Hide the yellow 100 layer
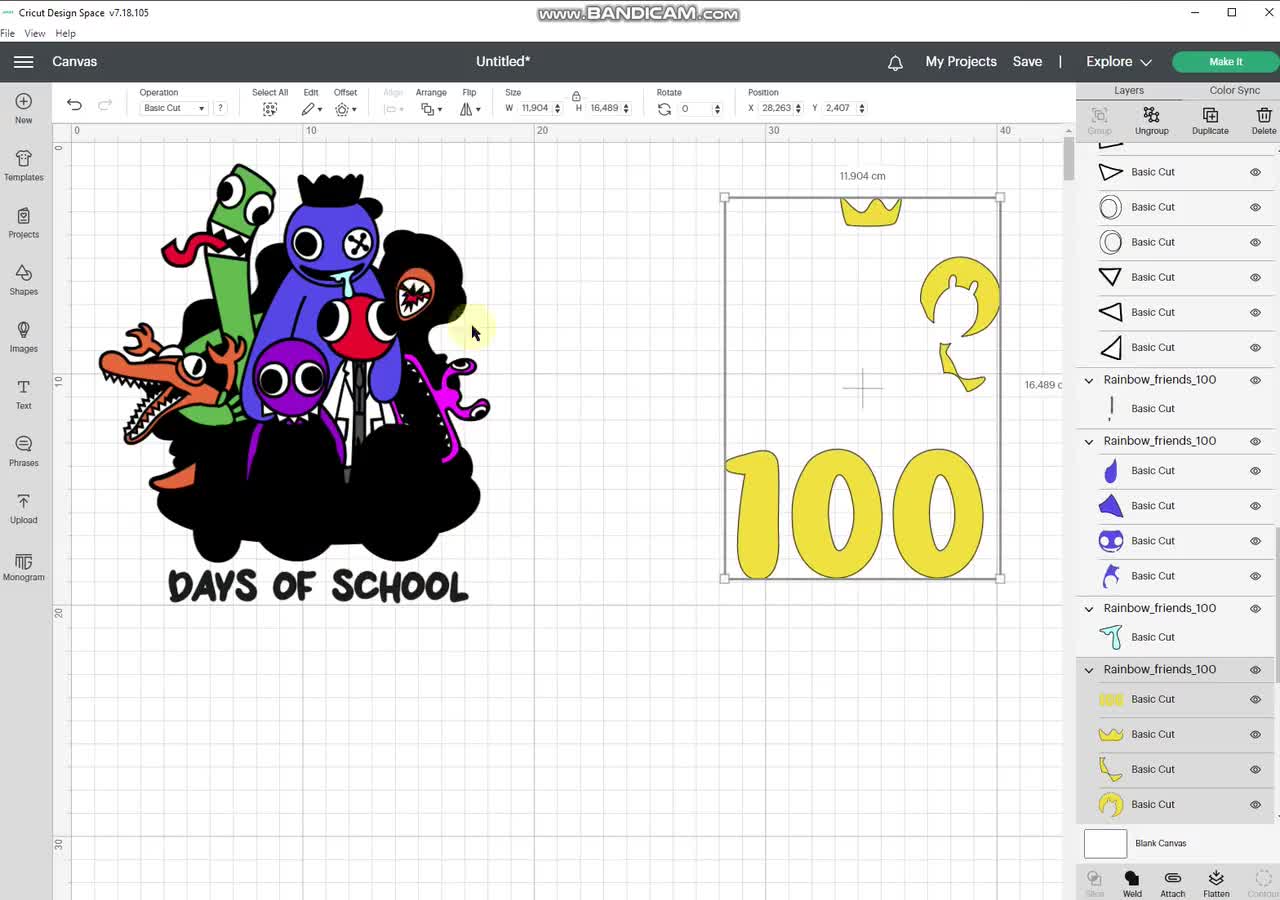This screenshot has height=900, width=1280. (x=1255, y=700)
